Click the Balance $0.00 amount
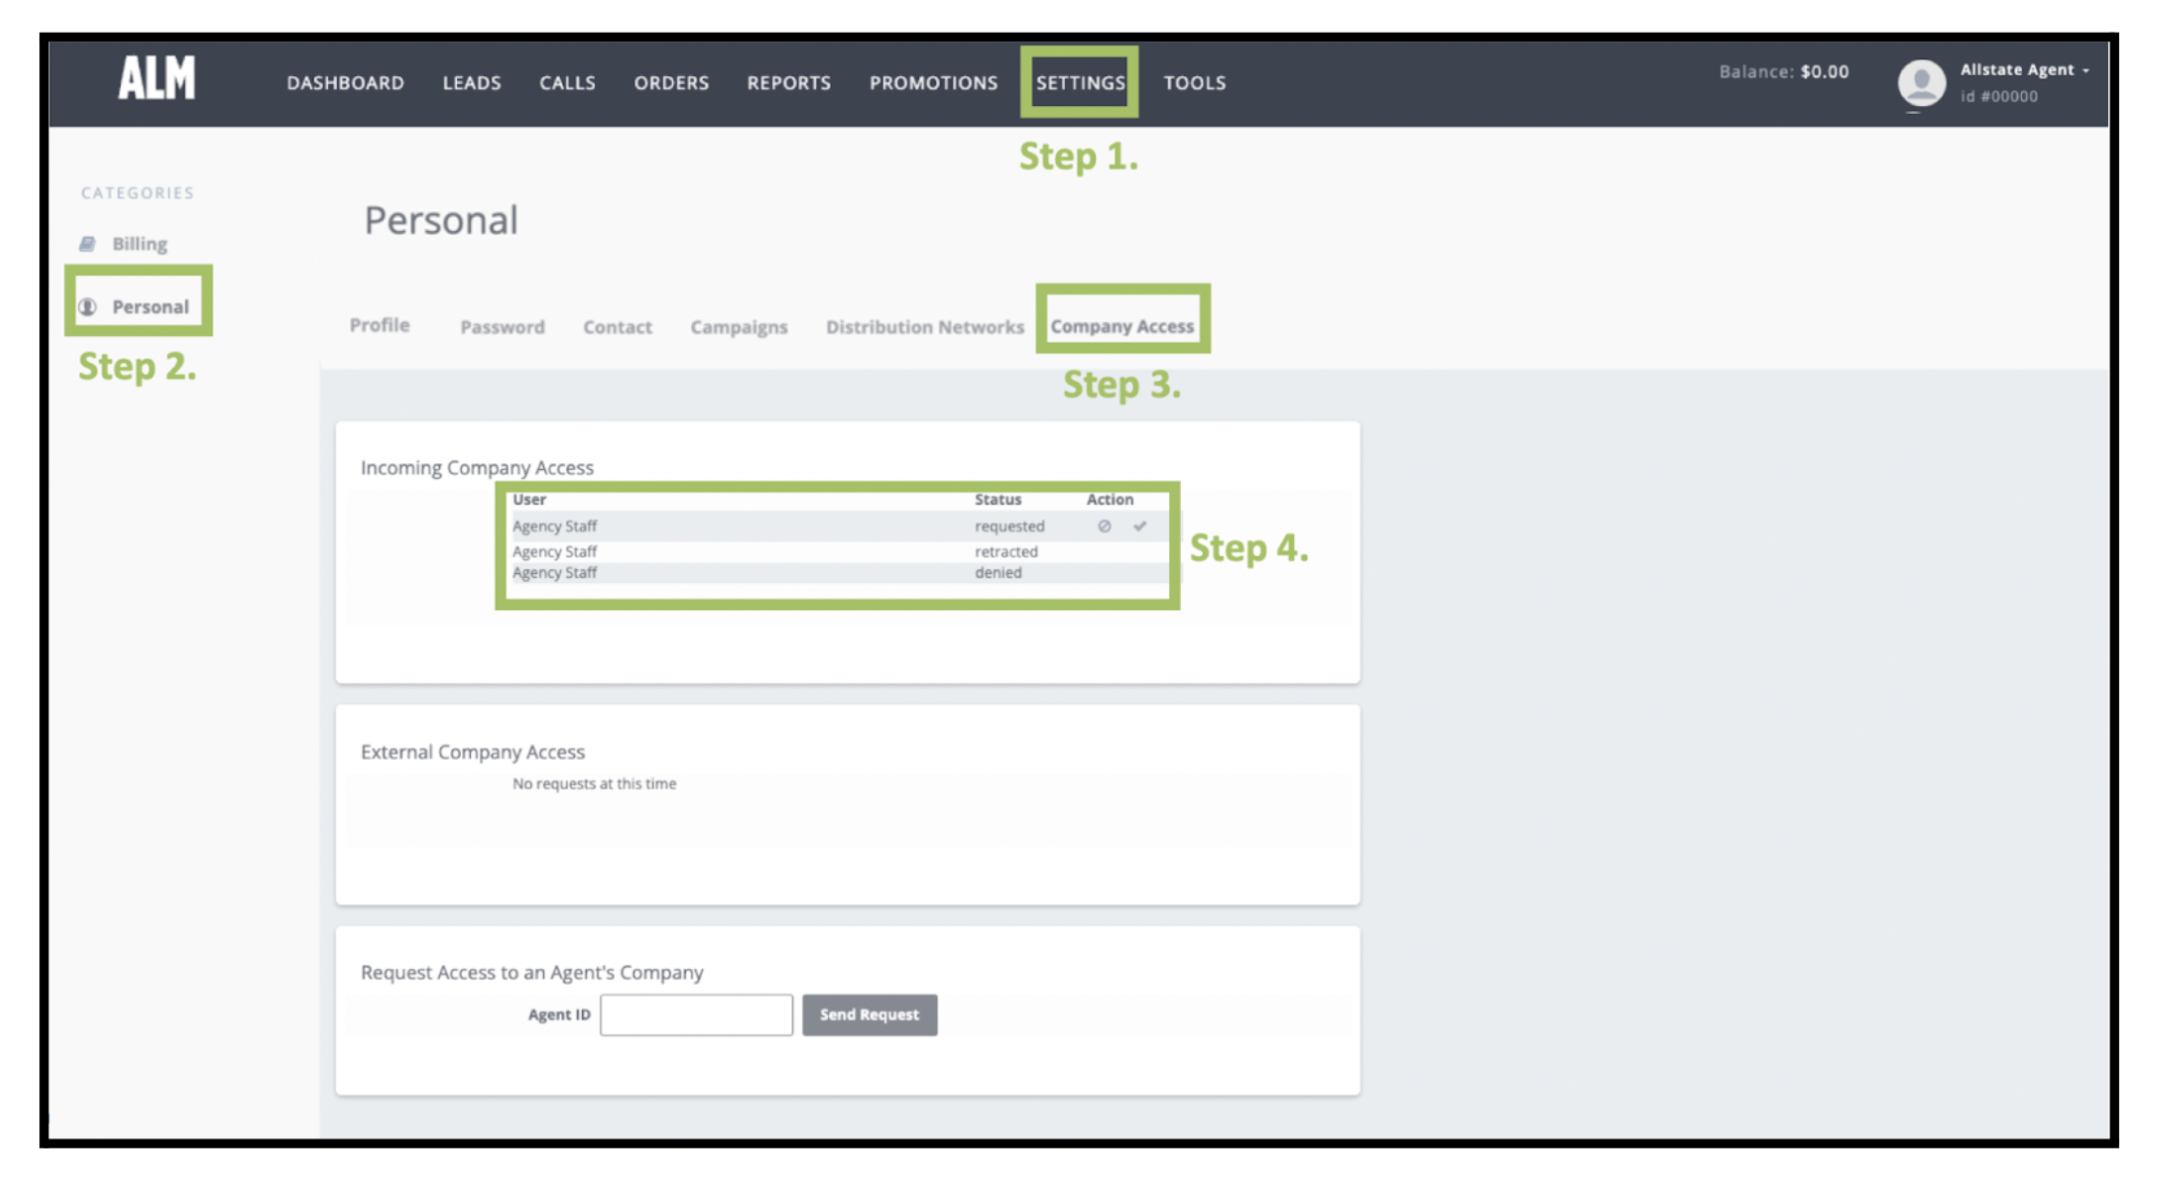Screen dimensions: 2170x1180 [1824, 72]
